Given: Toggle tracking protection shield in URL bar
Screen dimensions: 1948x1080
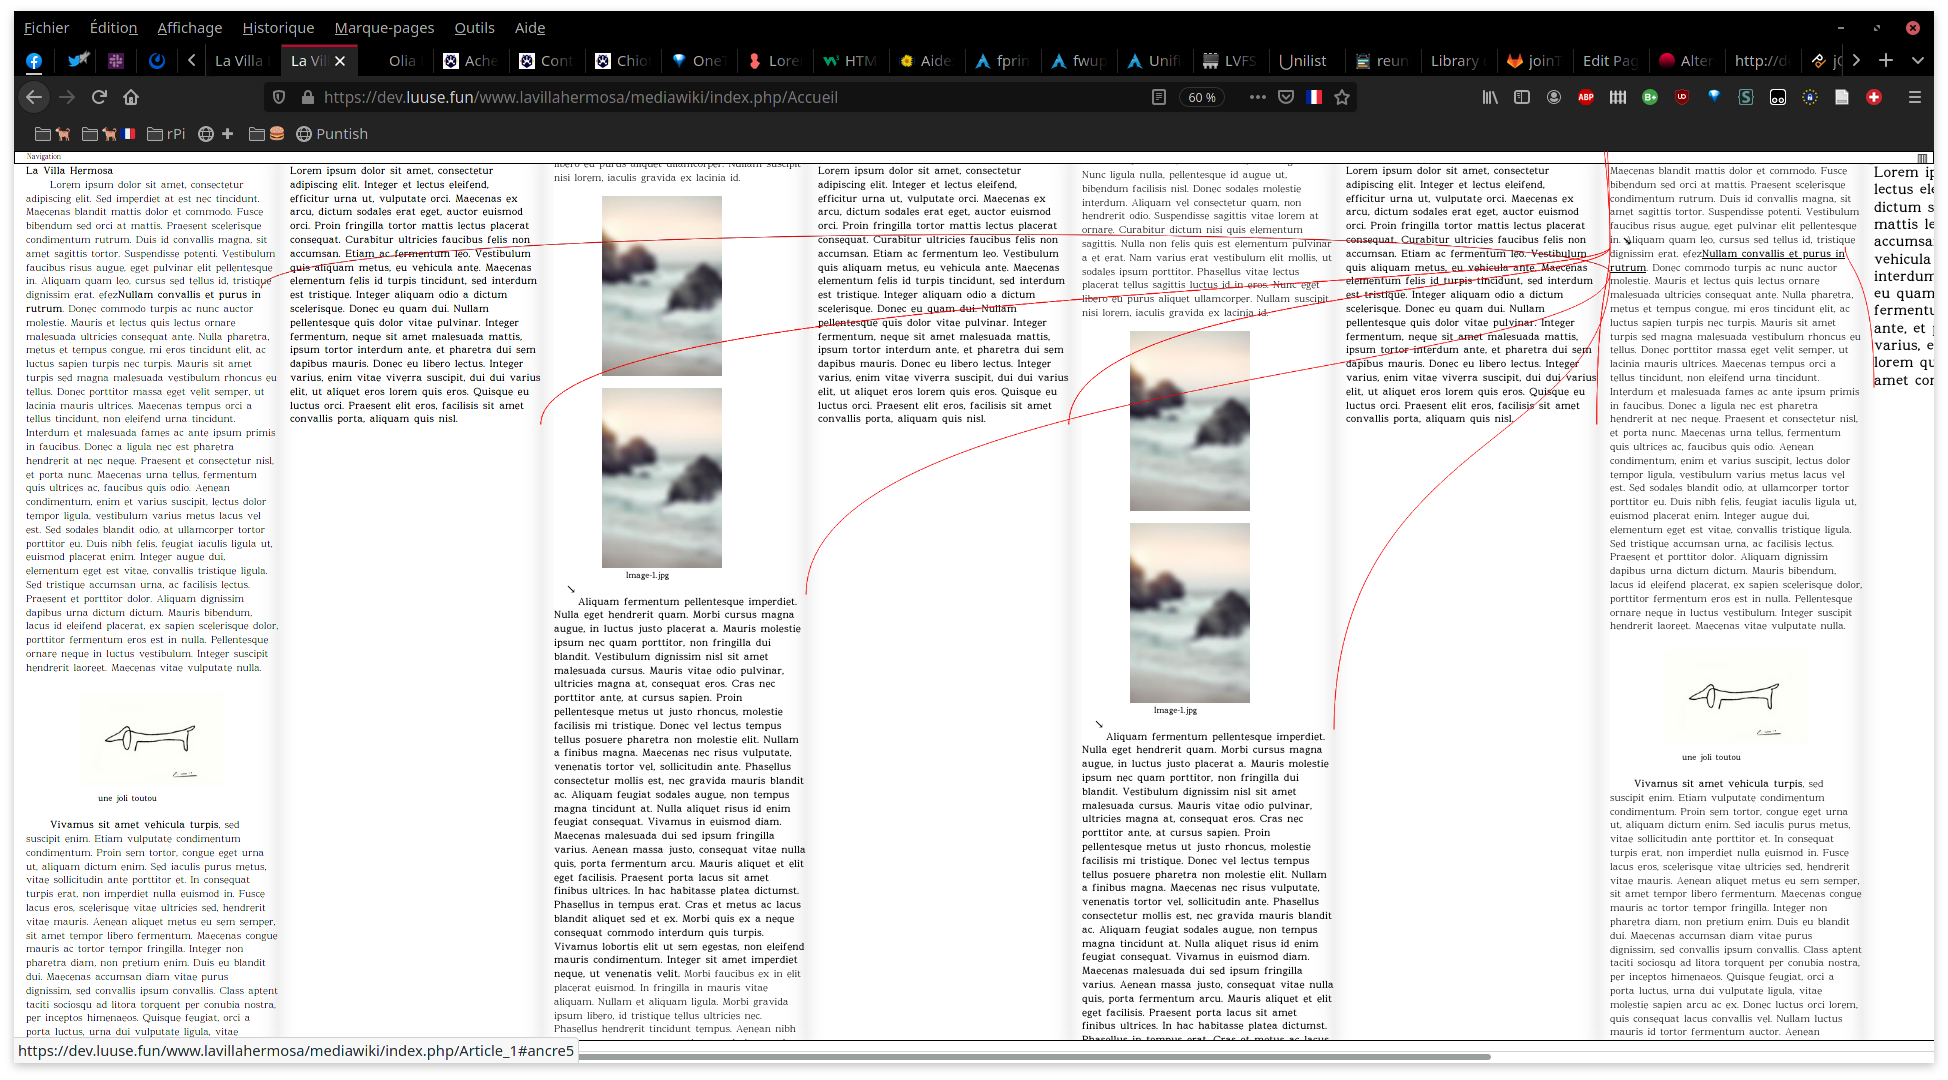Looking at the screenshot, I should [x=279, y=97].
